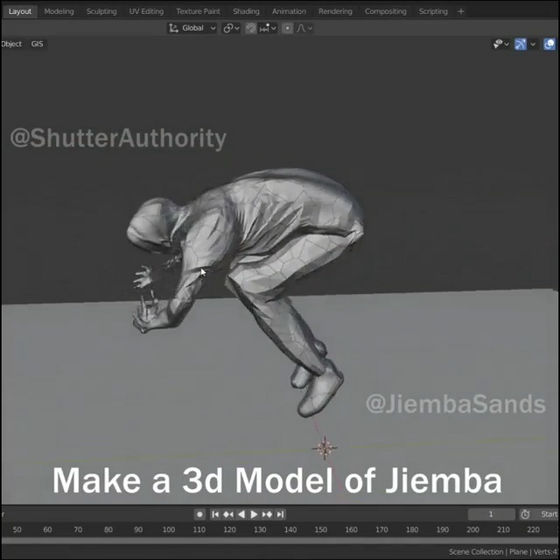Viewport: 560px width, 560px height.
Task: Open the Animation workspace tab
Action: (289, 11)
